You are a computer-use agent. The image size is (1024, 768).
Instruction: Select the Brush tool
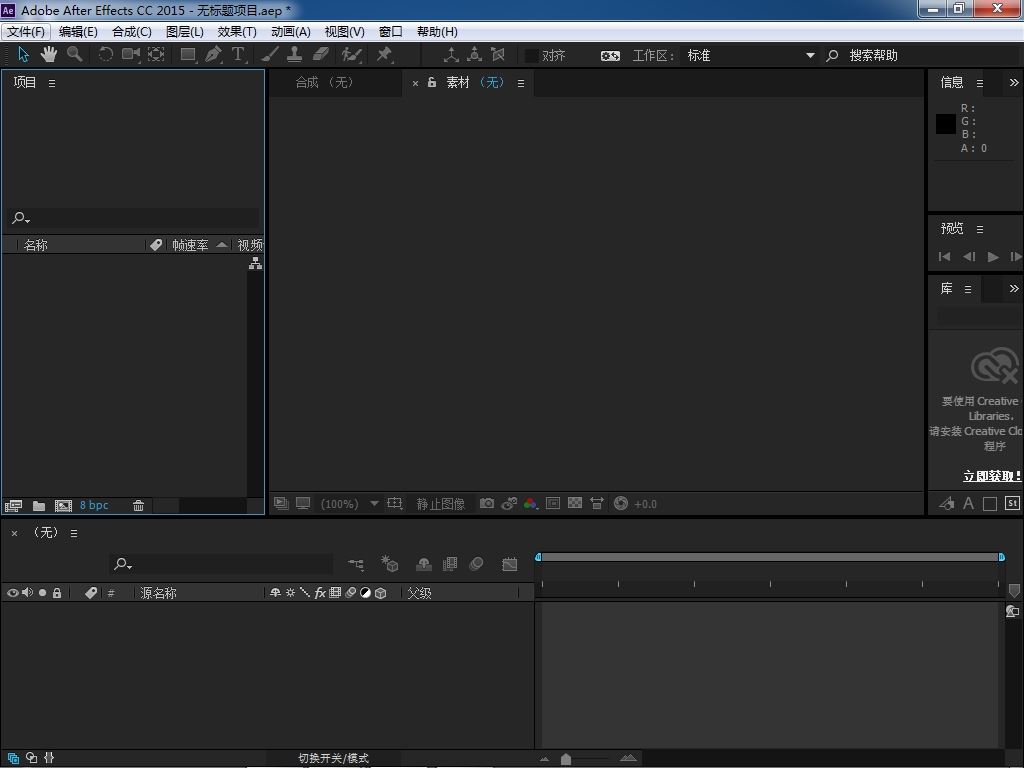270,55
